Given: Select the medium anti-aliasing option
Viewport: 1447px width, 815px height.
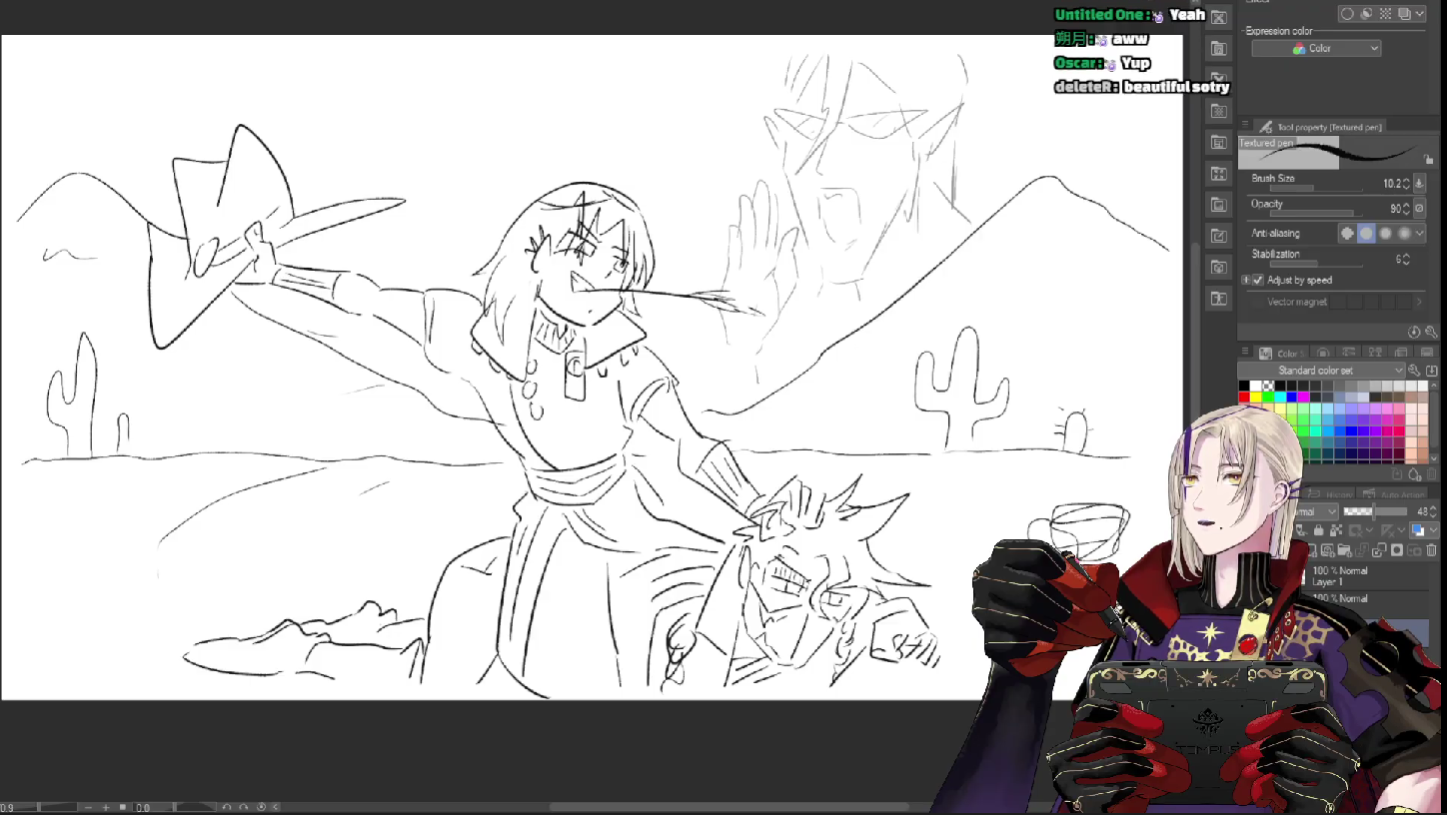Looking at the screenshot, I should [1385, 233].
